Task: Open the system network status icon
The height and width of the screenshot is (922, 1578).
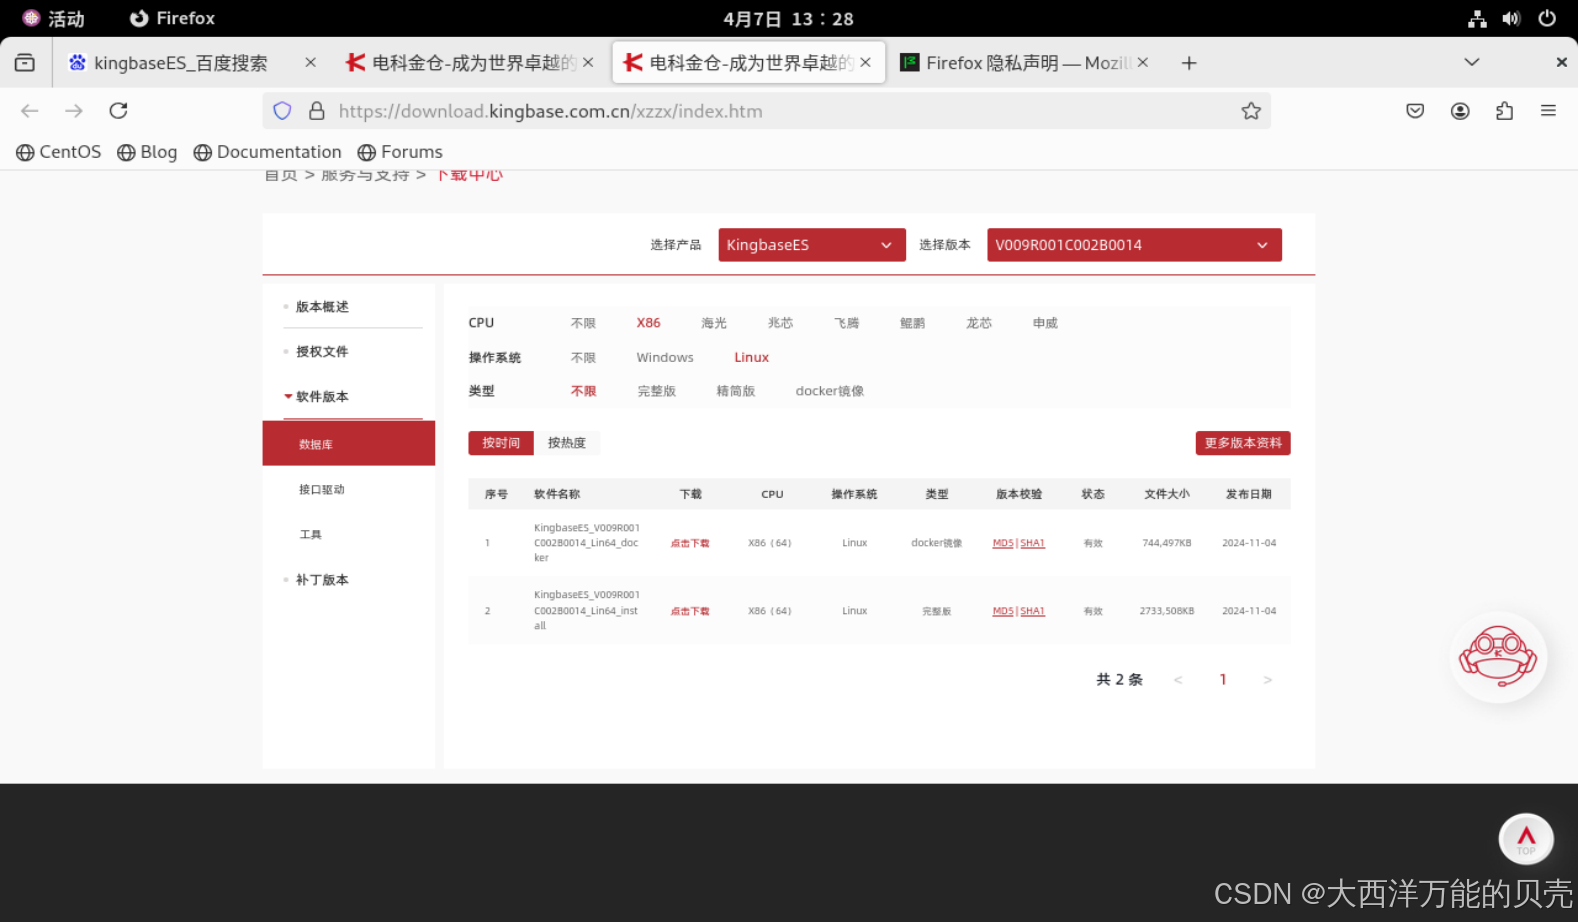Action: pos(1477,18)
